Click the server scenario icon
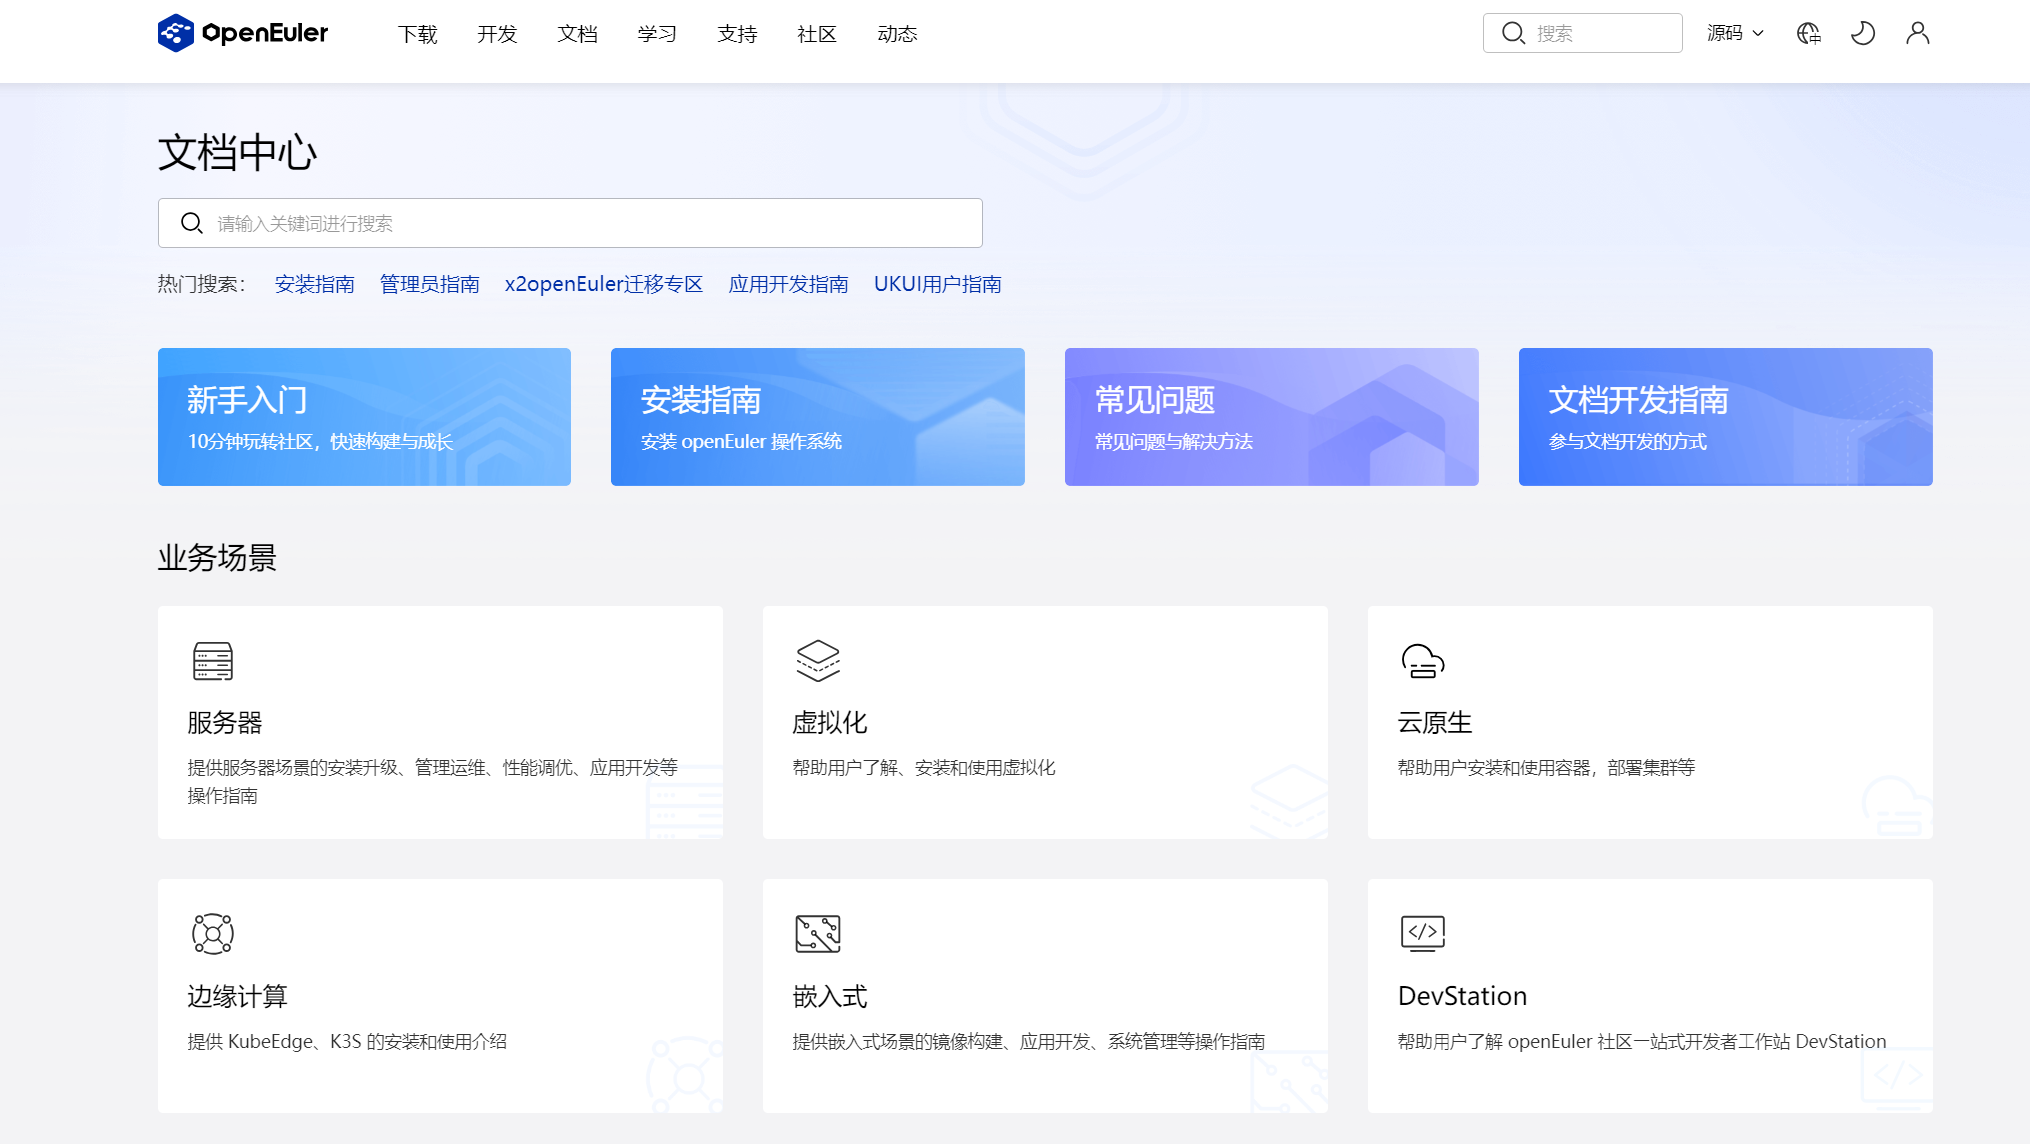This screenshot has height=1144, width=2030. click(212, 661)
